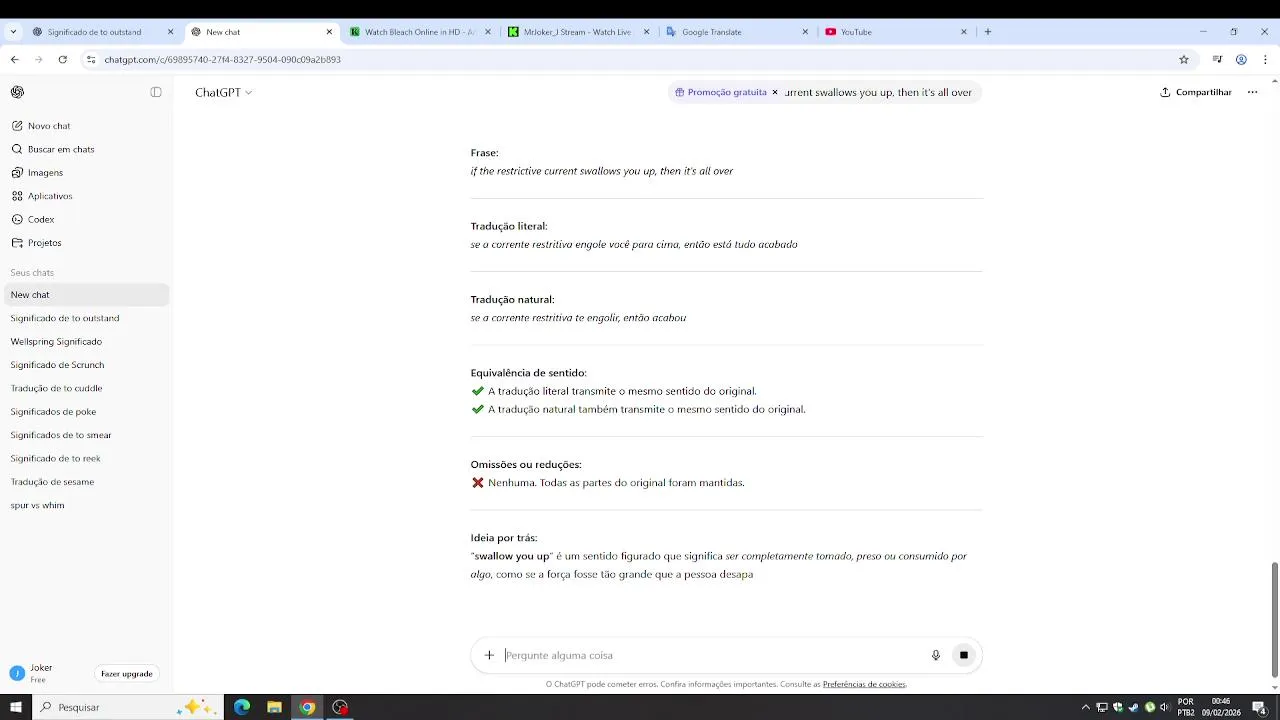Open Microsoft Edge from the taskbar
The height and width of the screenshot is (720, 1280).
(242, 707)
